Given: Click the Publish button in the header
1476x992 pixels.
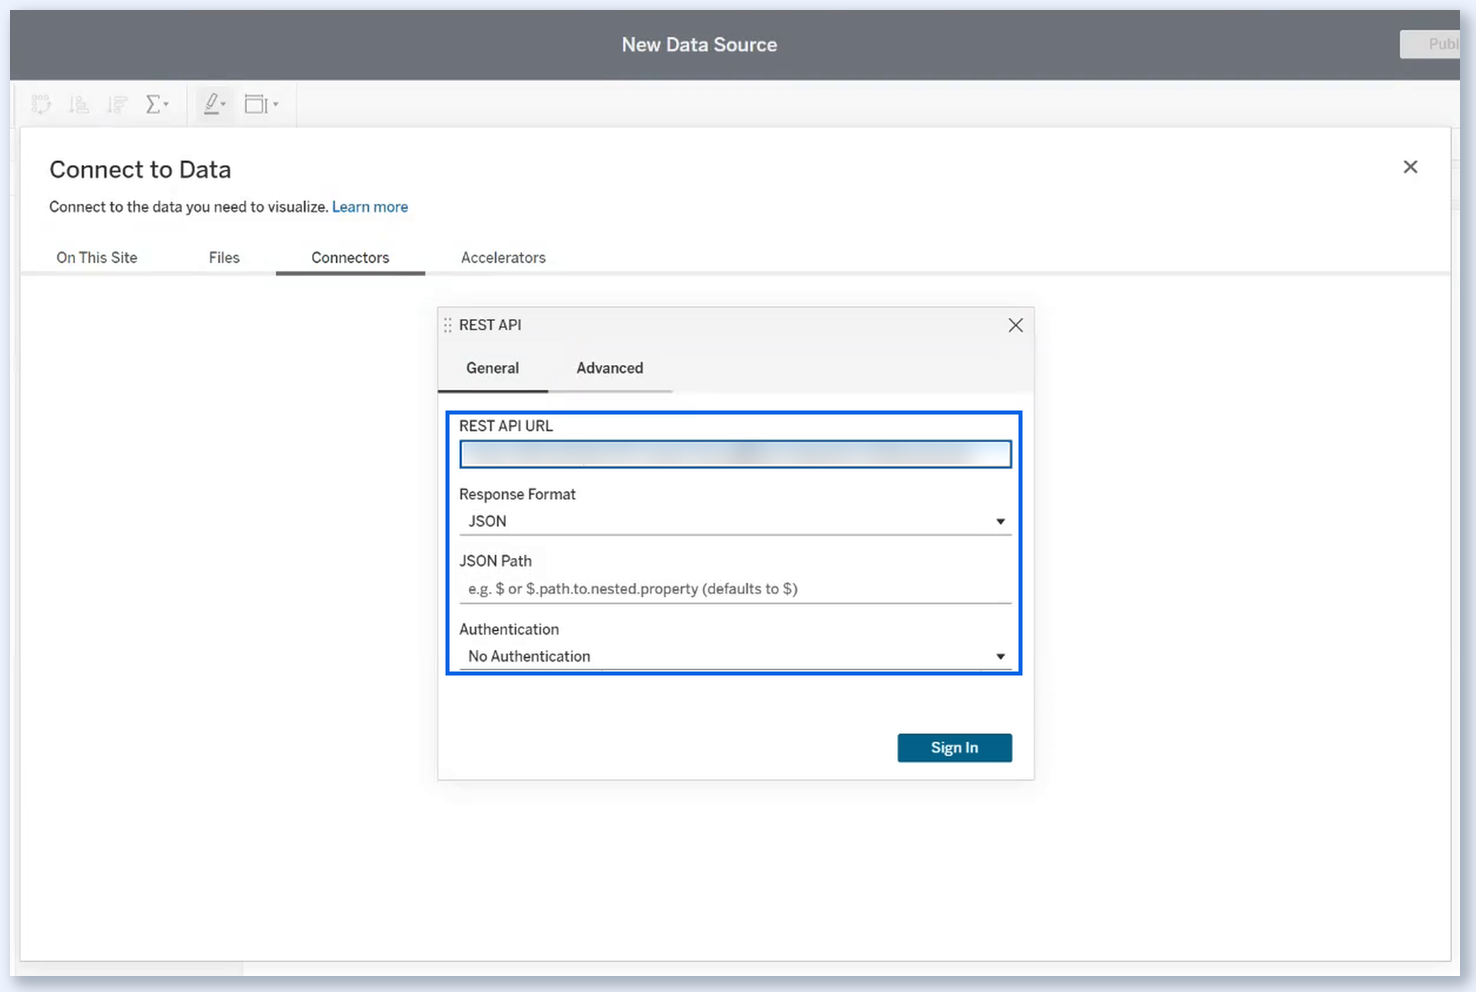Looking at the screenshot, I should click(1430, 44).
